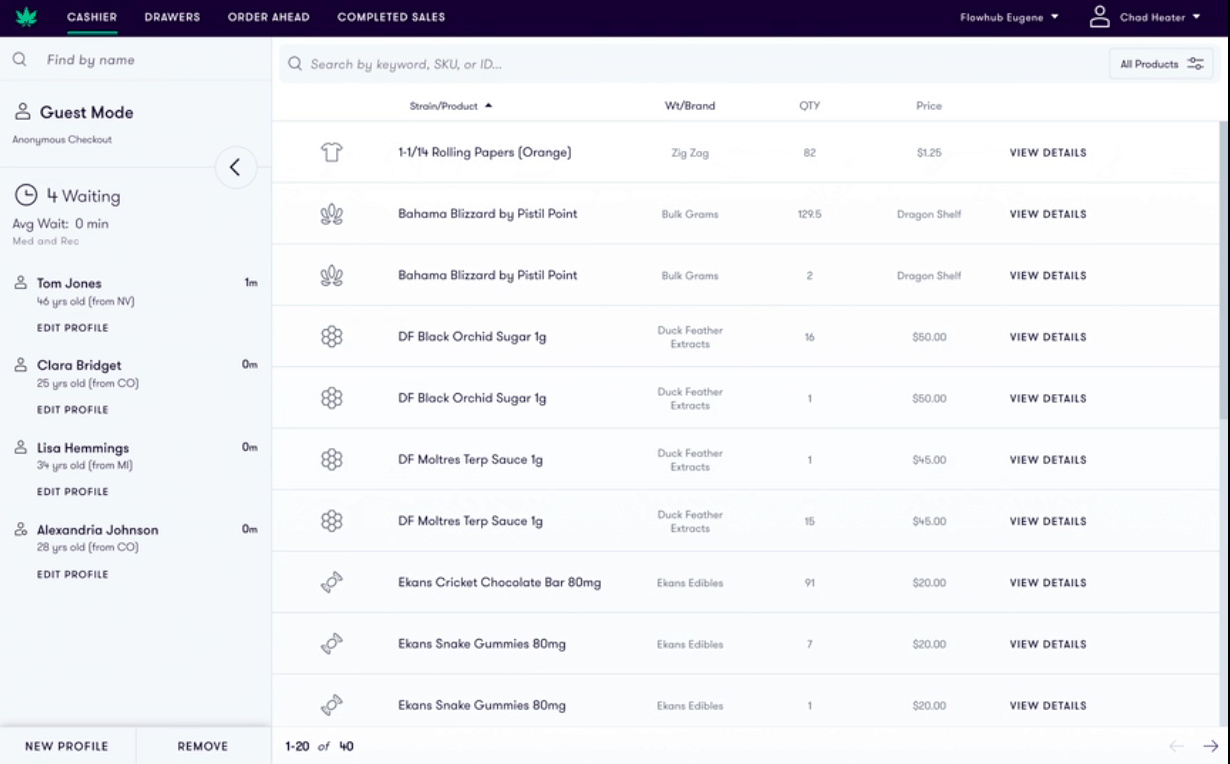The height and width of the screenshot is (764, 1230).
Task: Open the Flowhub Eugene location dropdown
Action: (x=1009, y=17)
